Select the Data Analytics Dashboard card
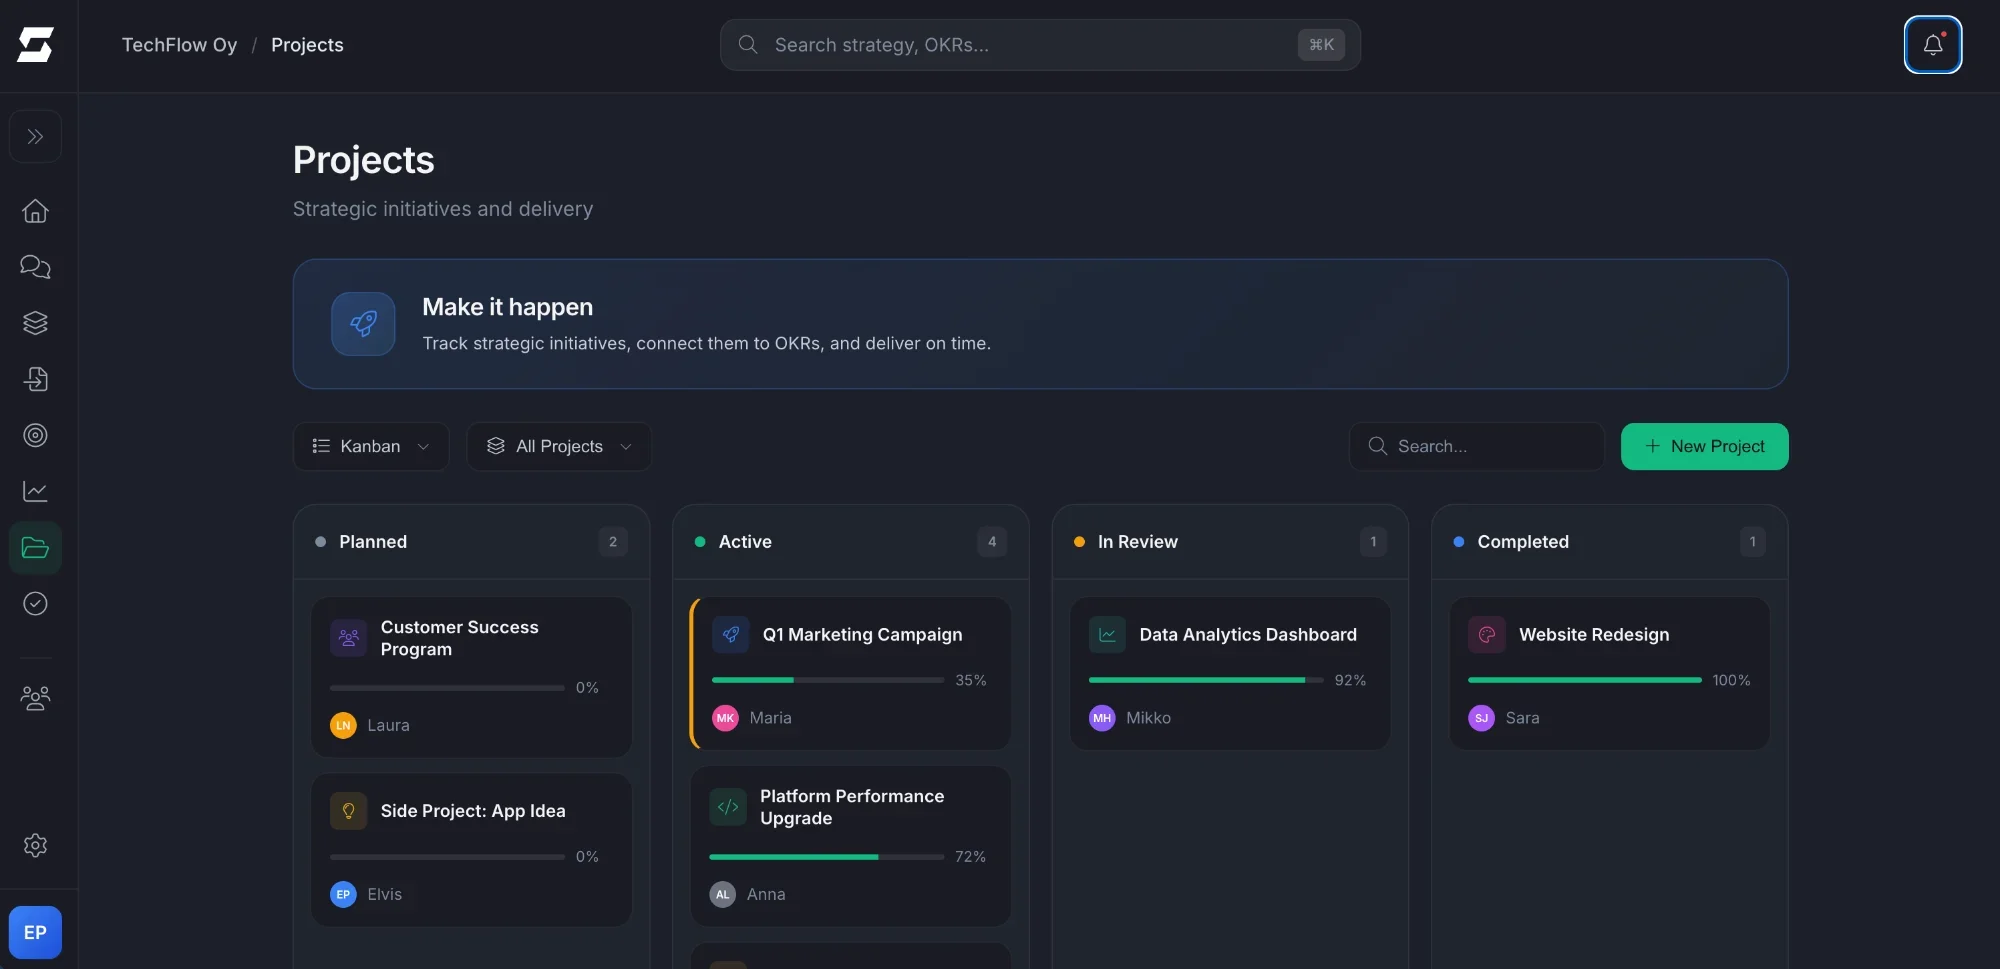Viewport: 2000px width, 969px height. tap(1247, 635)
